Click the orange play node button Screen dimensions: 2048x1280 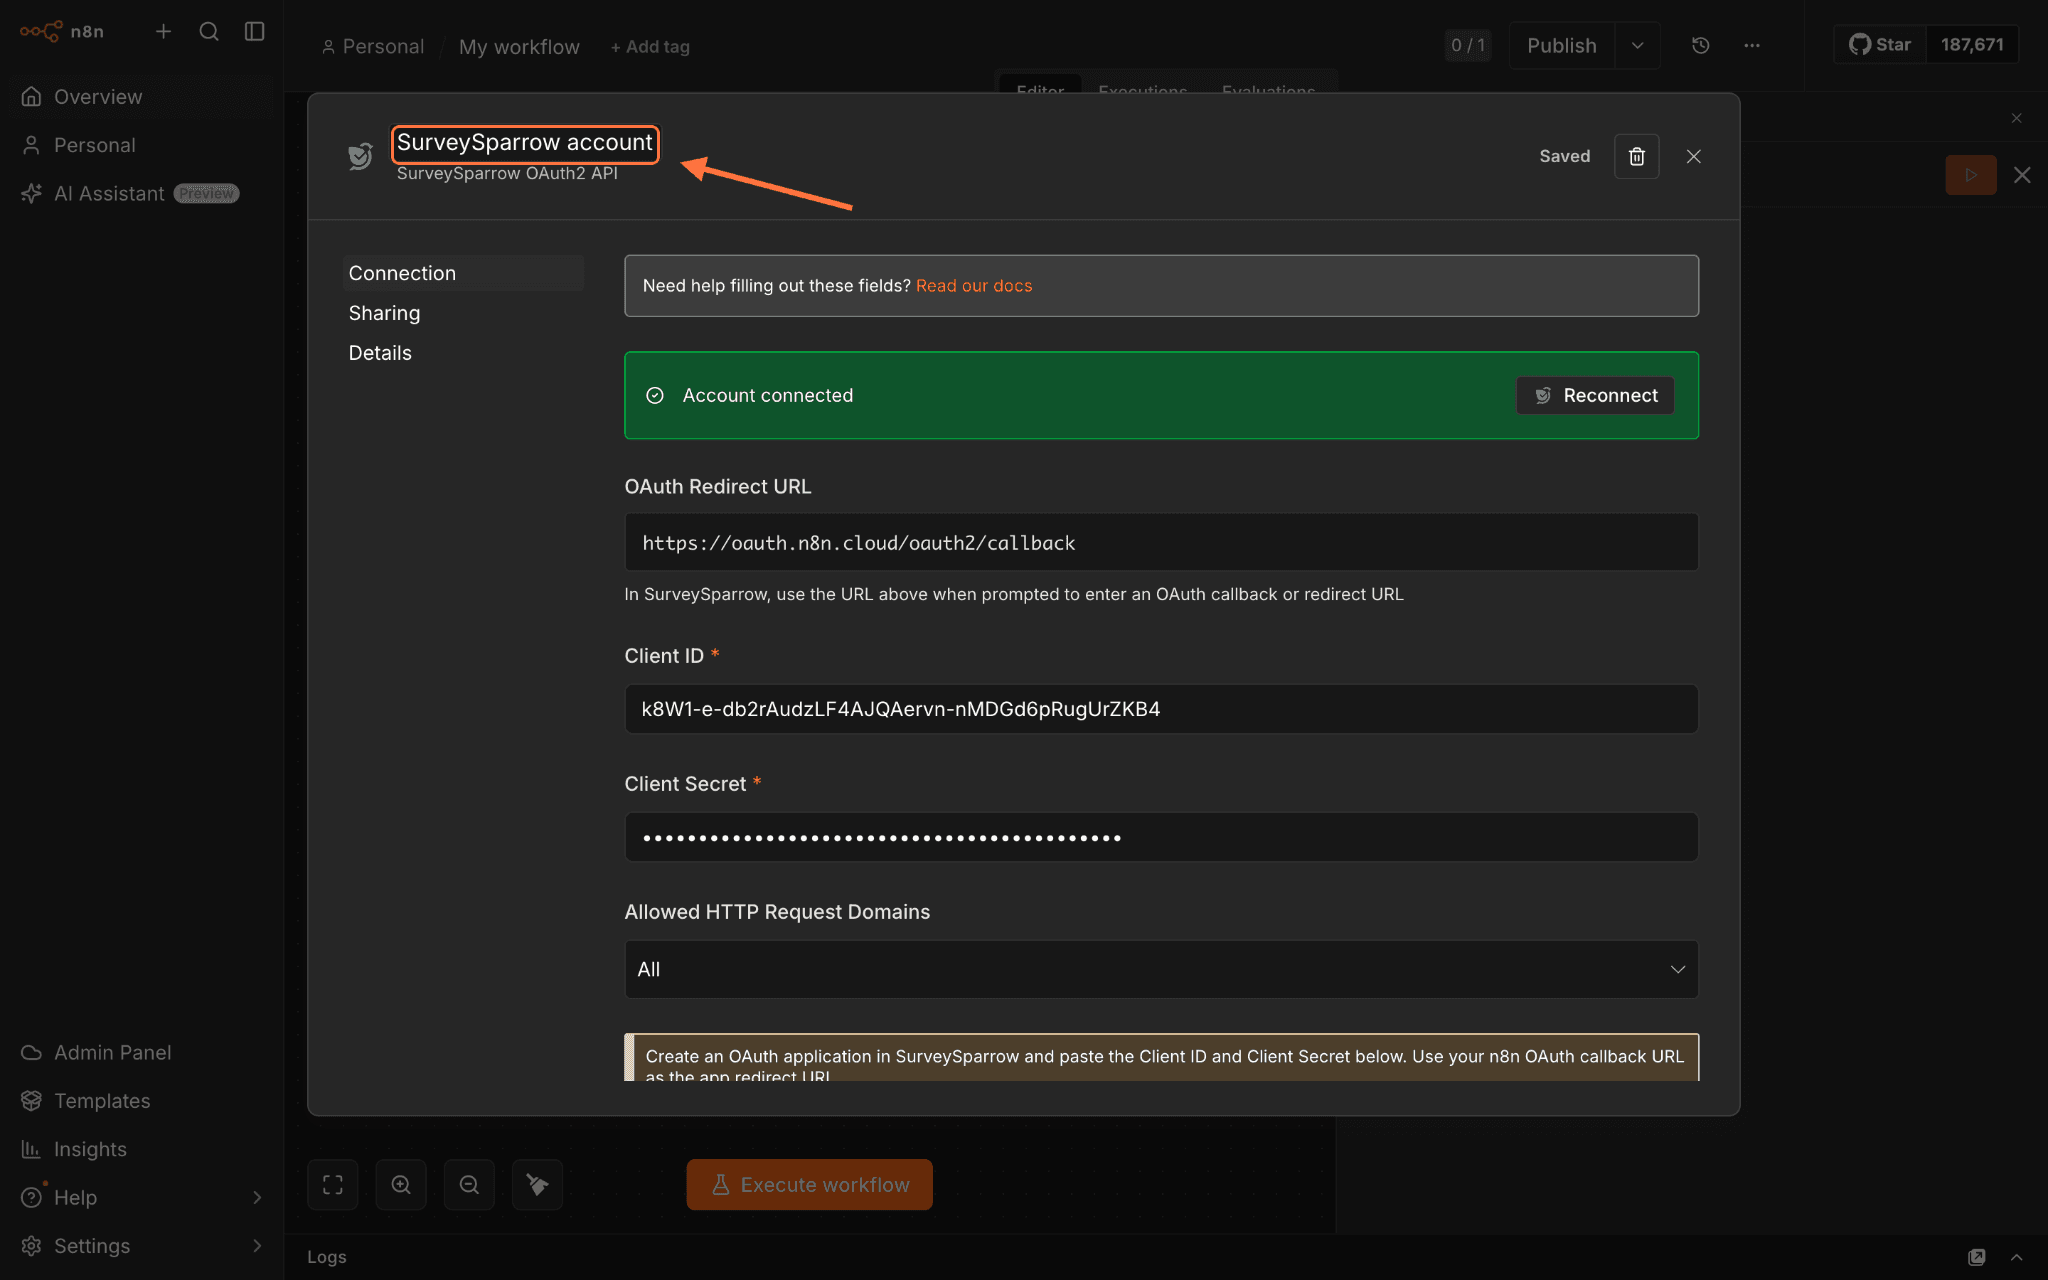tap(1971, 175)
